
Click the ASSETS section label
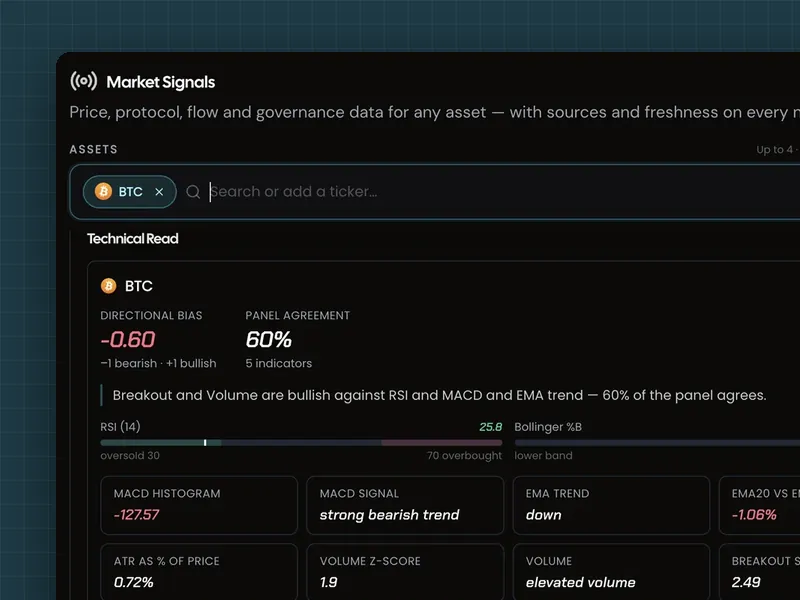93,149
